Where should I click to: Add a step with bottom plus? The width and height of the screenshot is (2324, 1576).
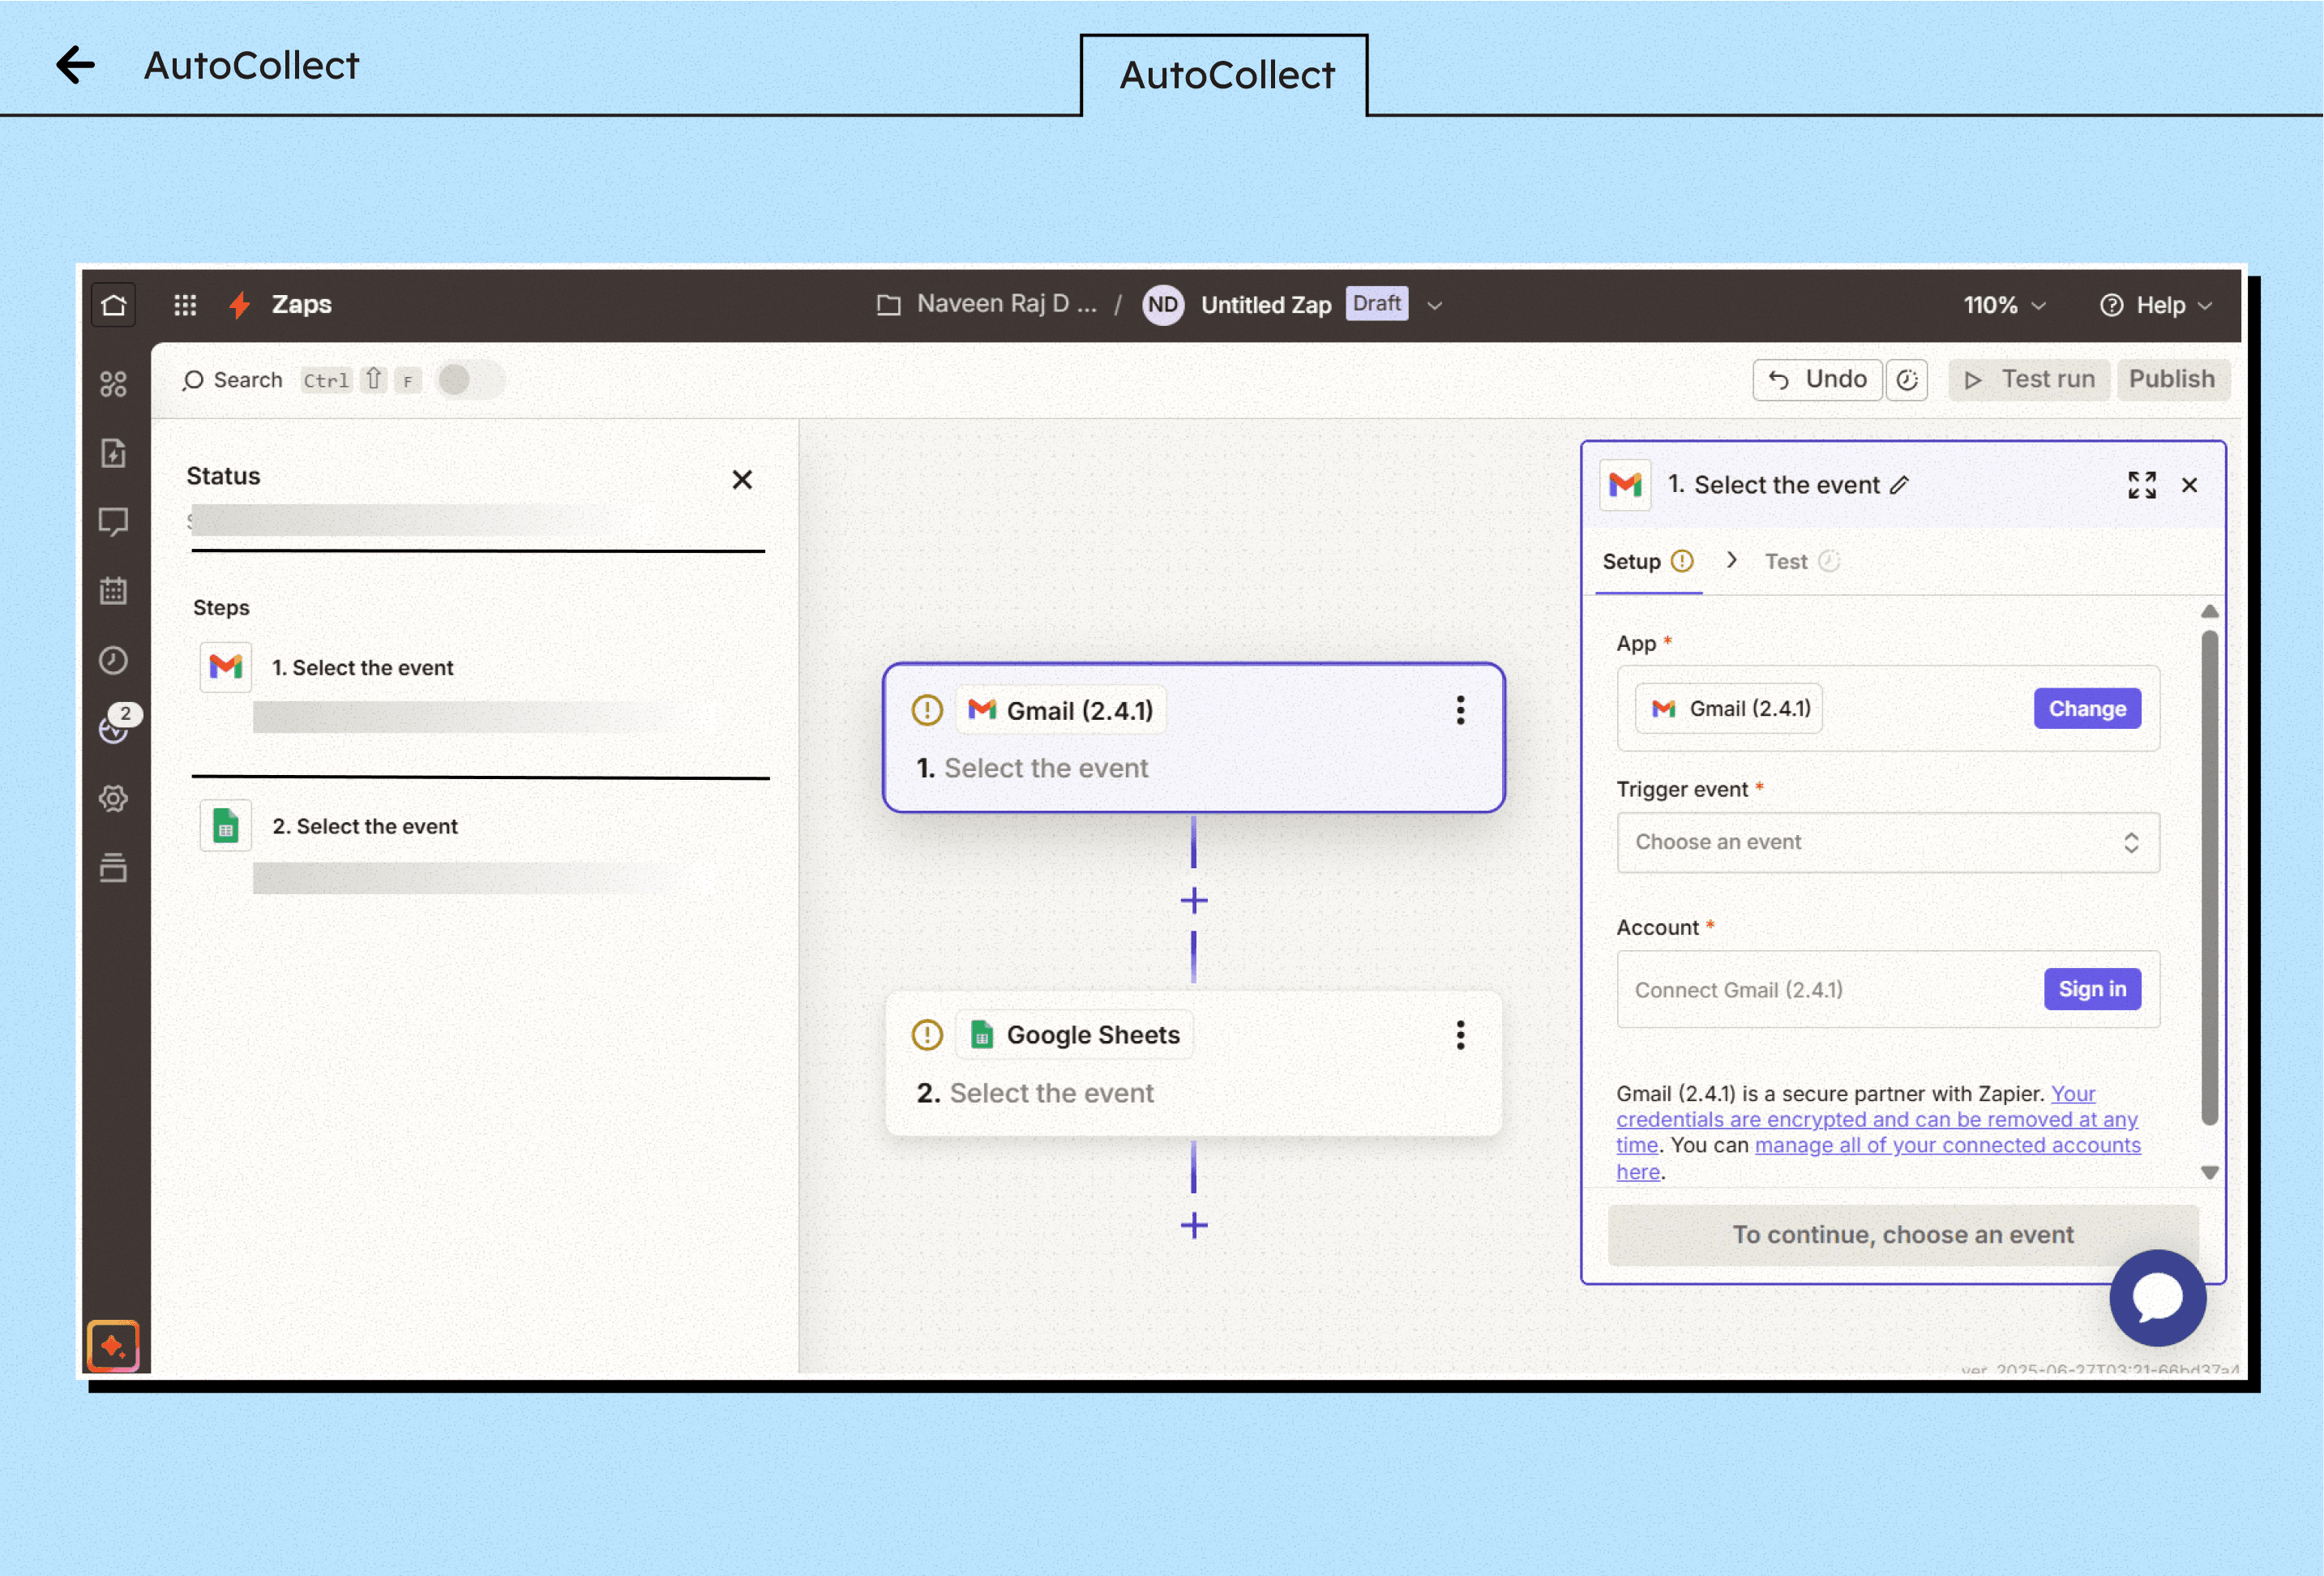click(1194, 1225)
